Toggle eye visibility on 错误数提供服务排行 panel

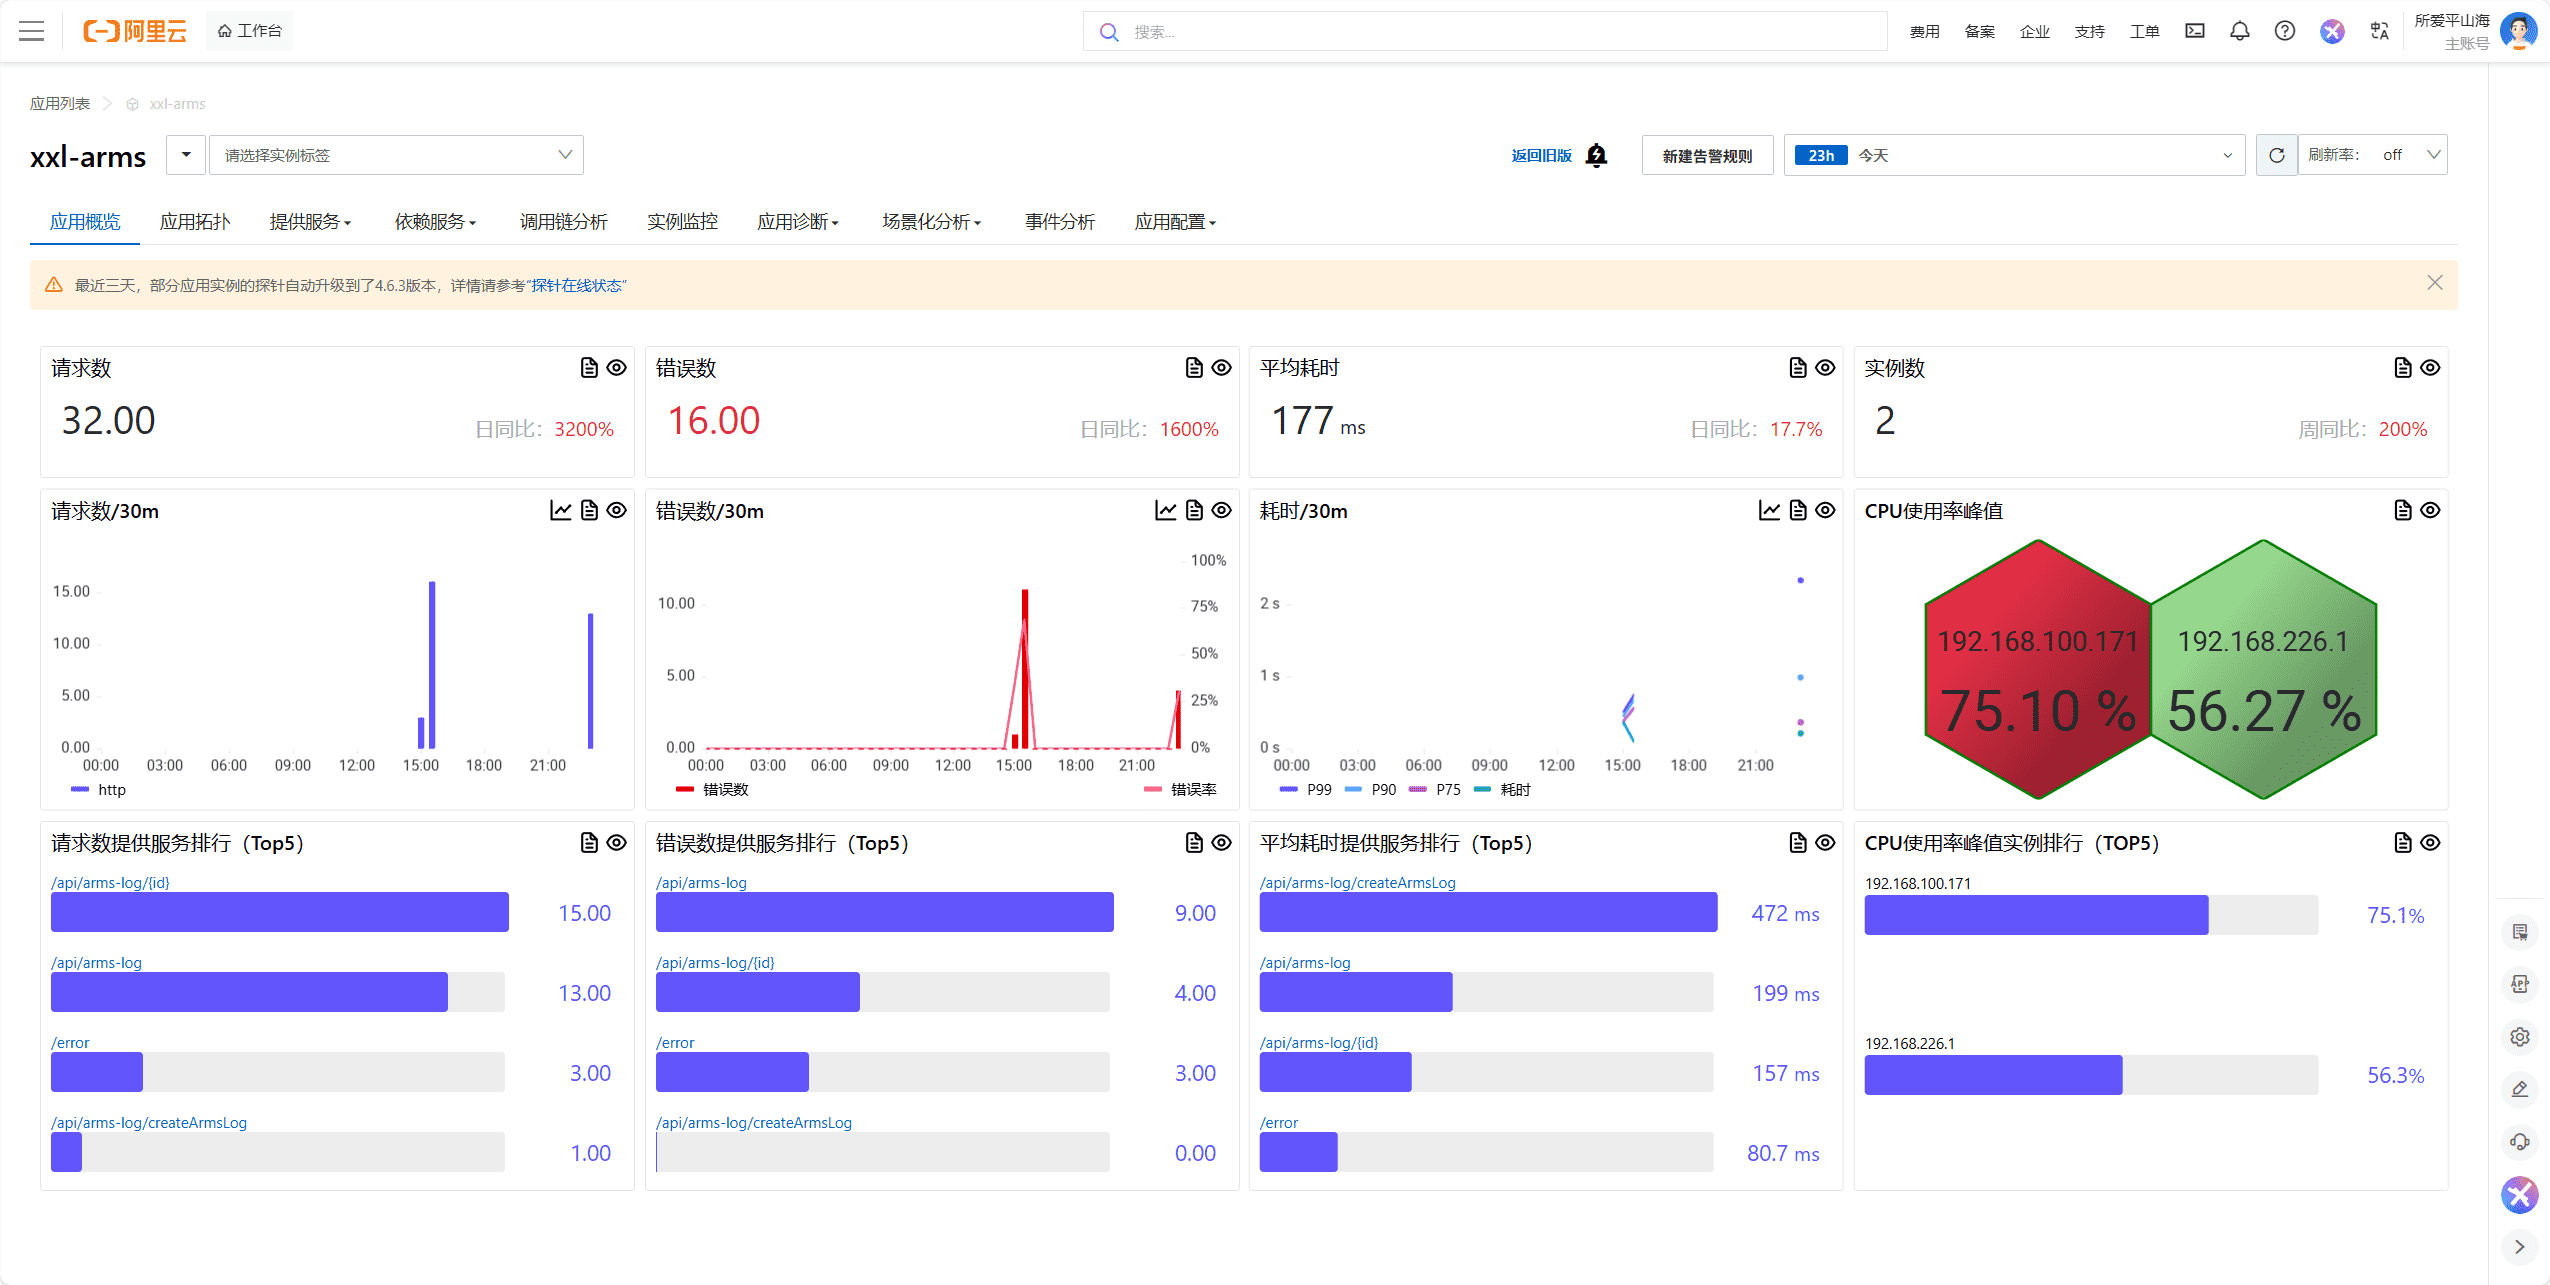1222,843
